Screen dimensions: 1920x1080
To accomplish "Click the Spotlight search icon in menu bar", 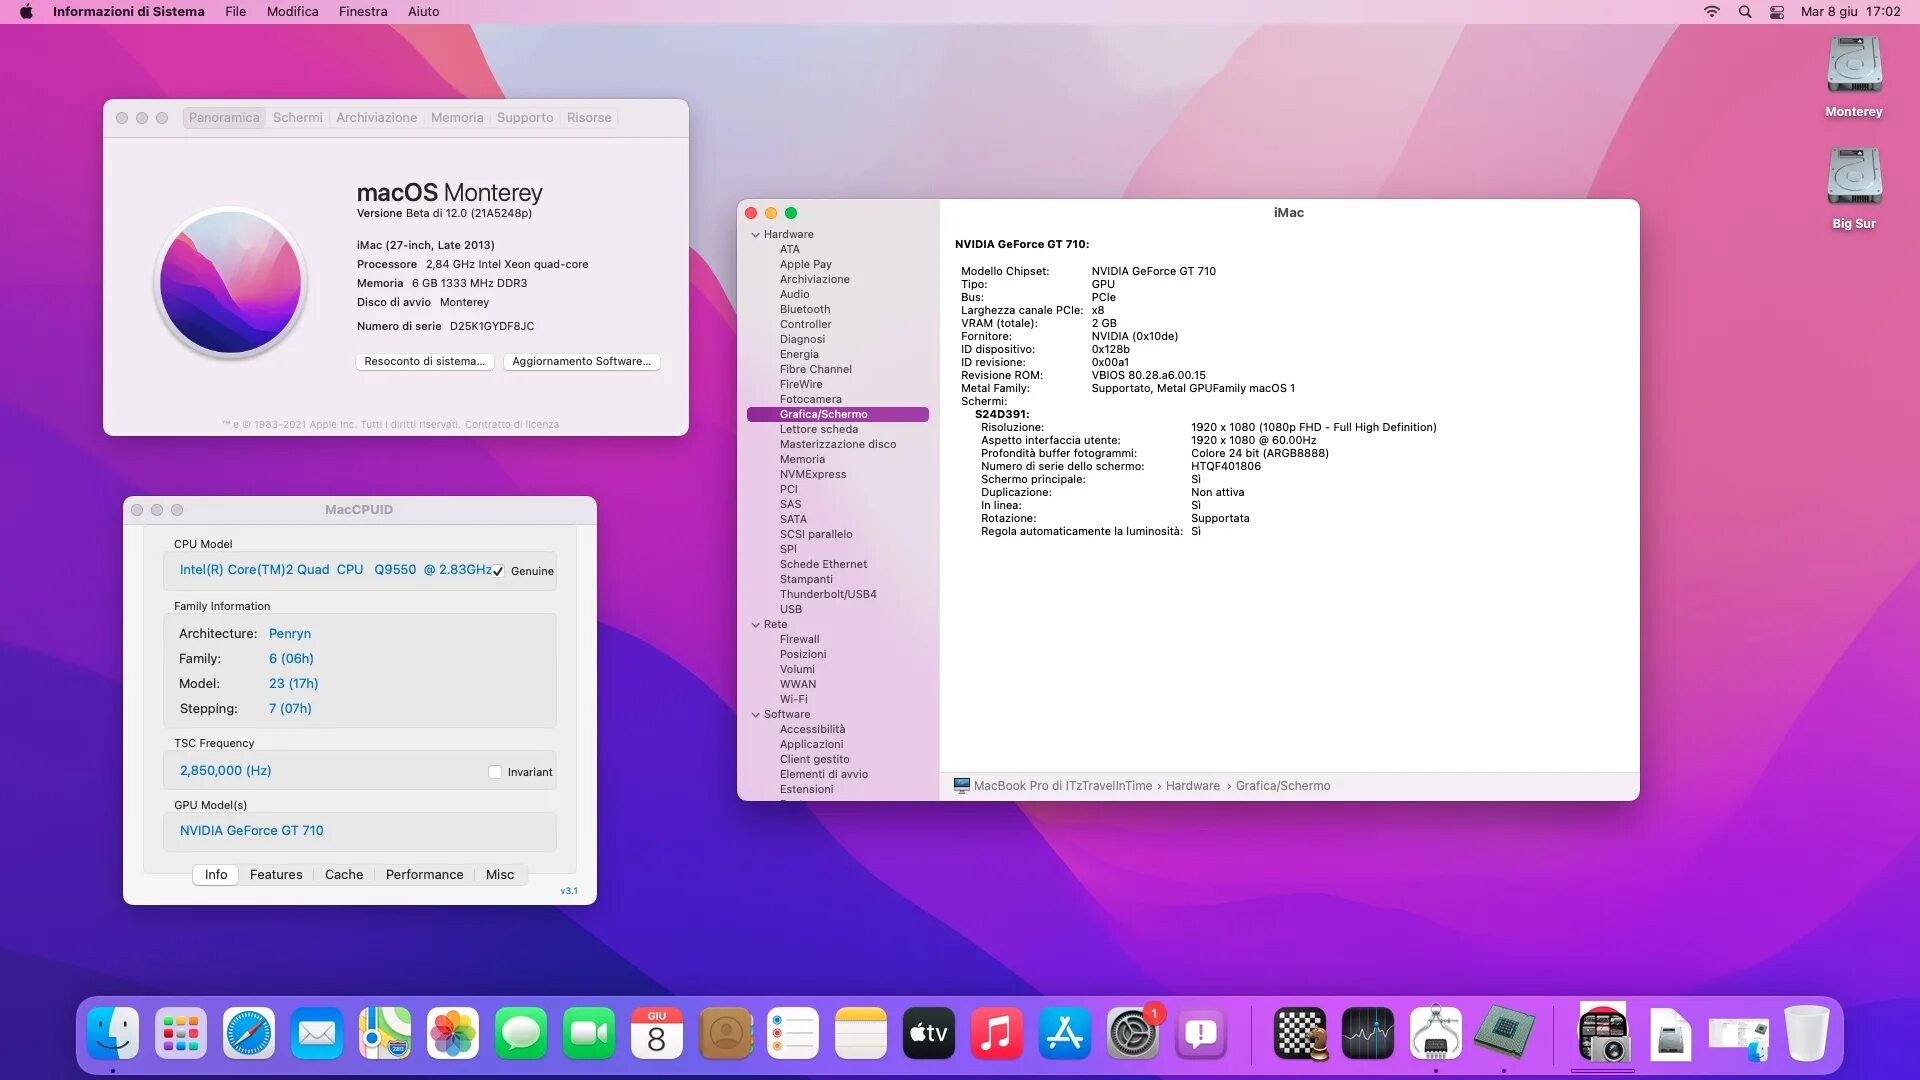I will [1745, 12].
